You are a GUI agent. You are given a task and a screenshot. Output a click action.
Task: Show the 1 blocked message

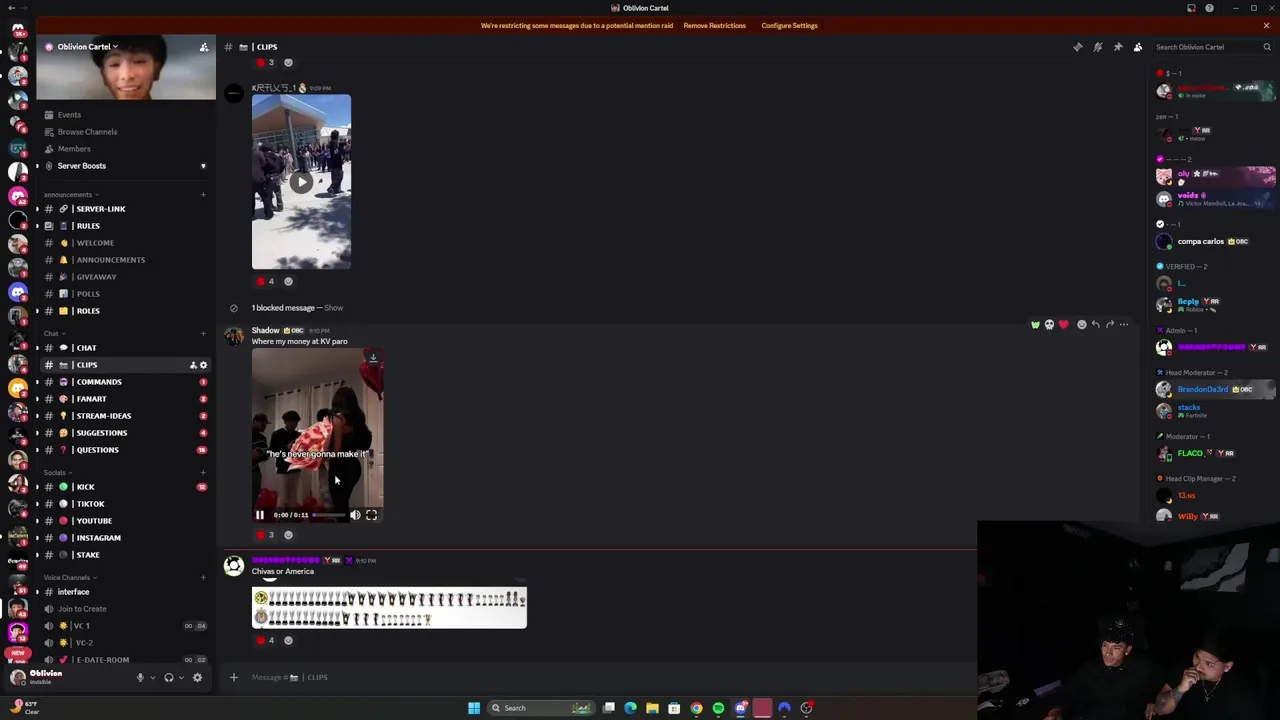[x=333, y=308]
